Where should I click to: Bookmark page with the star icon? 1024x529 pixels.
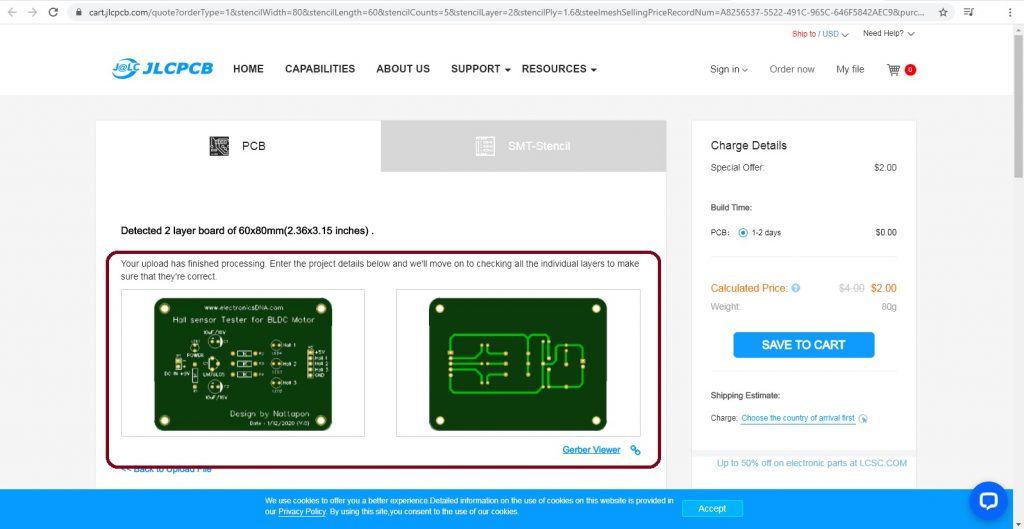point(943,12)
